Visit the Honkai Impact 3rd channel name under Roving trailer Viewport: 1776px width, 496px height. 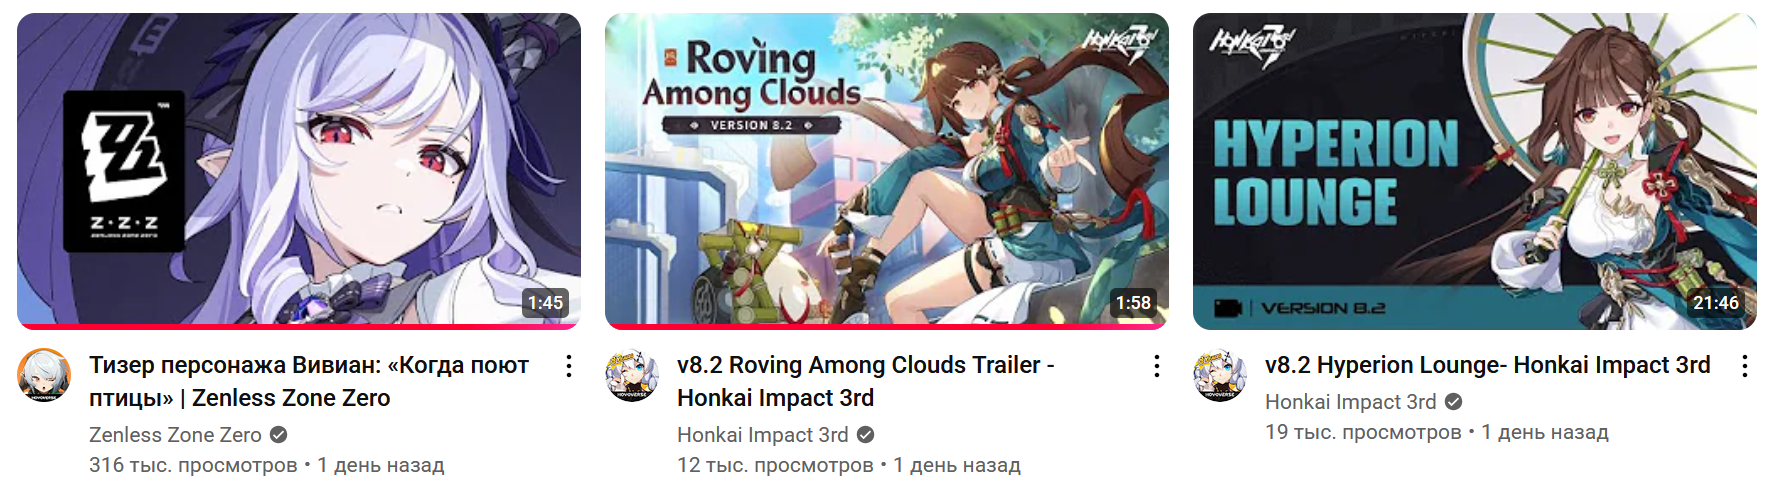pyautogui.click(x=763, y=435)
